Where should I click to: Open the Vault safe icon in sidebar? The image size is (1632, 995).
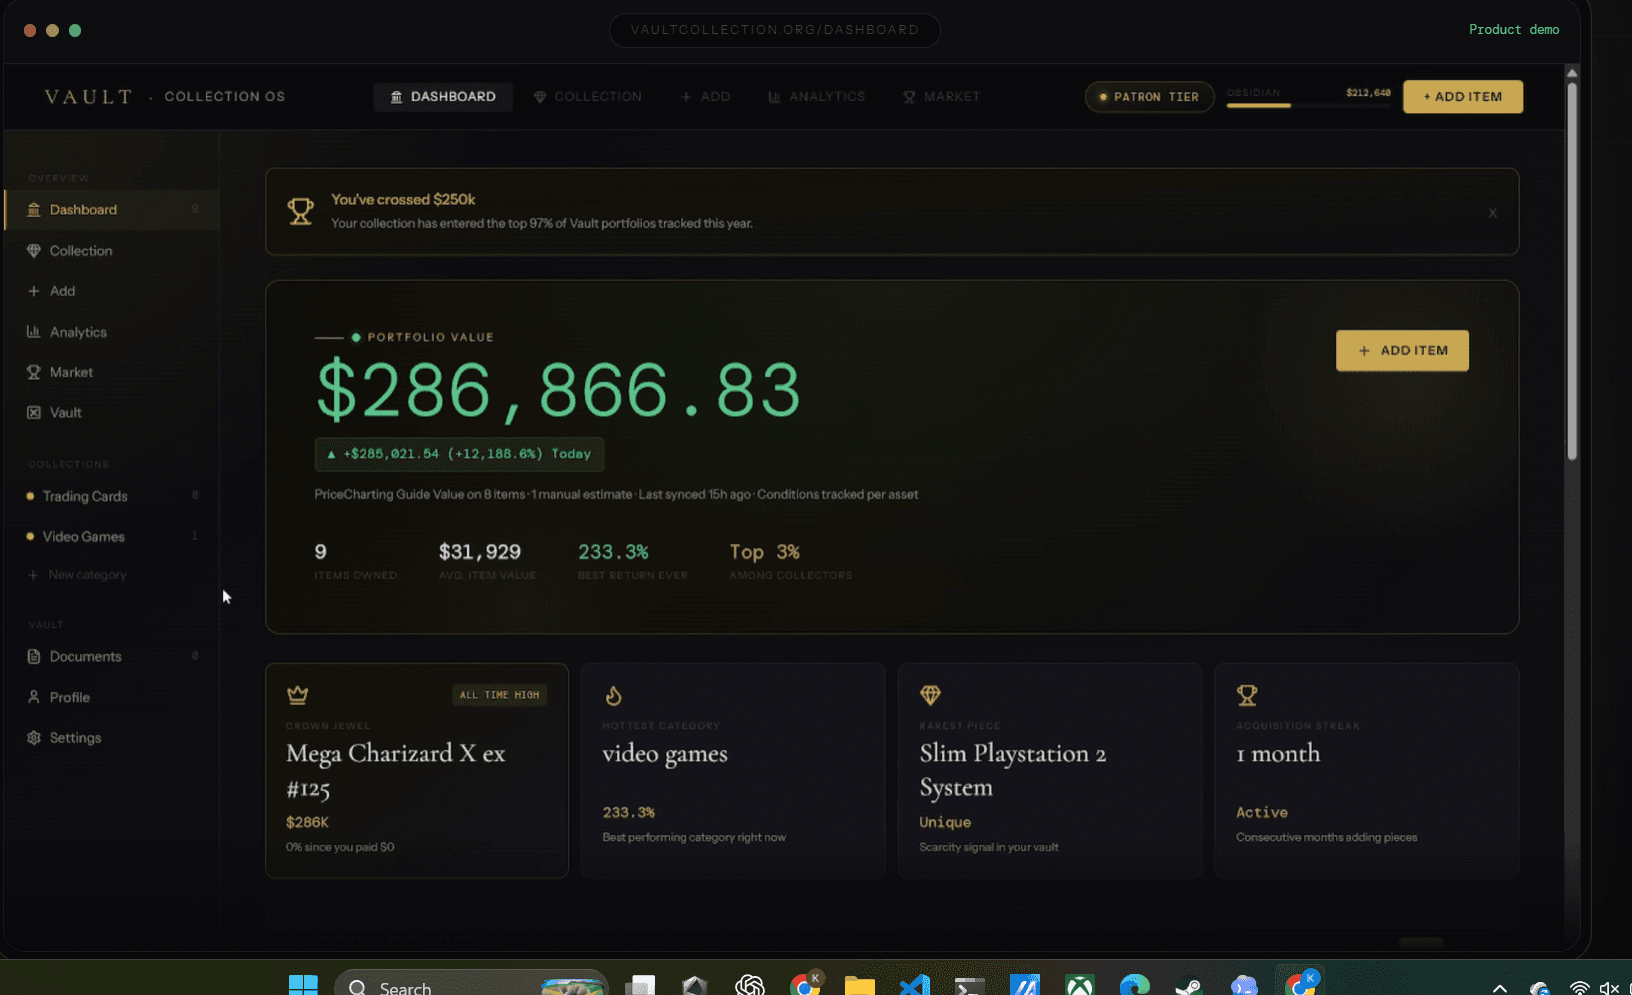coord(34,412)
